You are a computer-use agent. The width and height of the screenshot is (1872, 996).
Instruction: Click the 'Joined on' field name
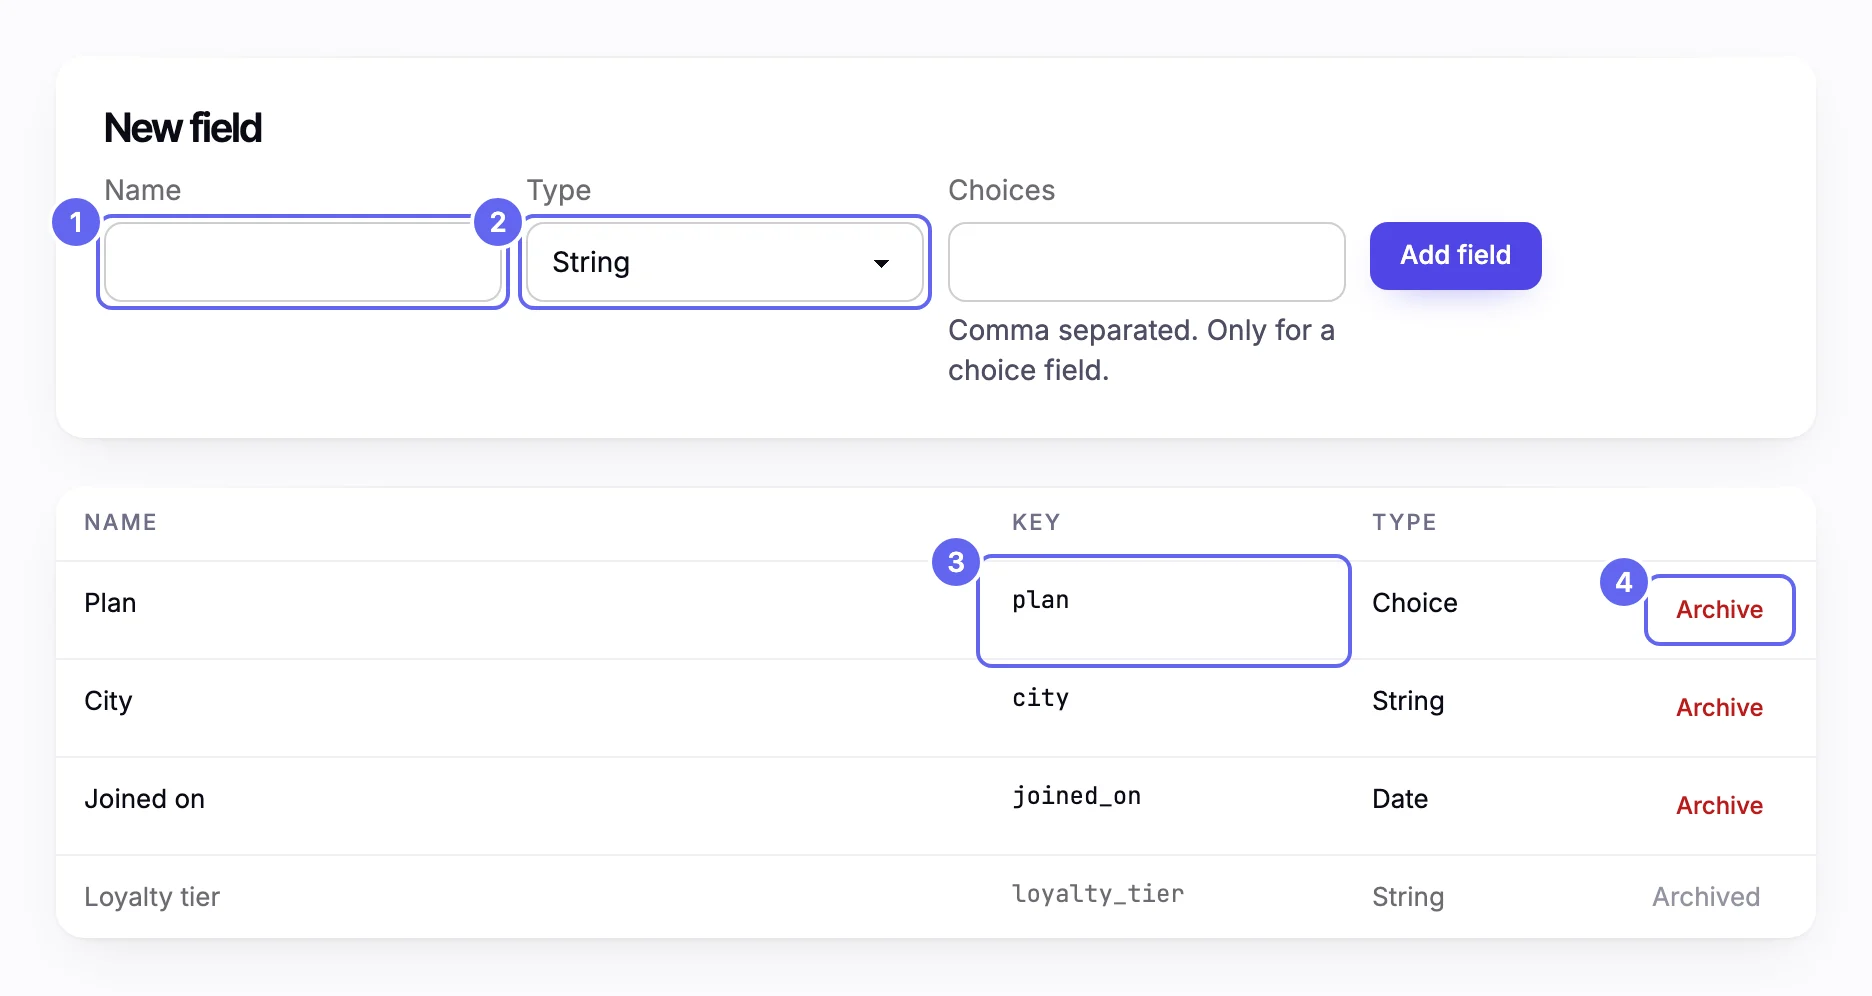tap(144, 799)
